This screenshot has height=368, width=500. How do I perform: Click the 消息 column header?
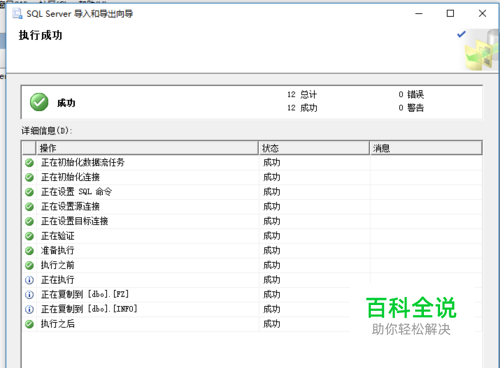426,148
